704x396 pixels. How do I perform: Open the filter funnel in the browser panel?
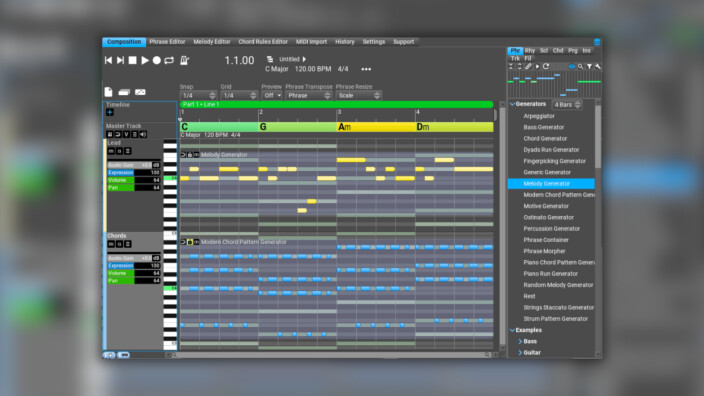[590, 66]
